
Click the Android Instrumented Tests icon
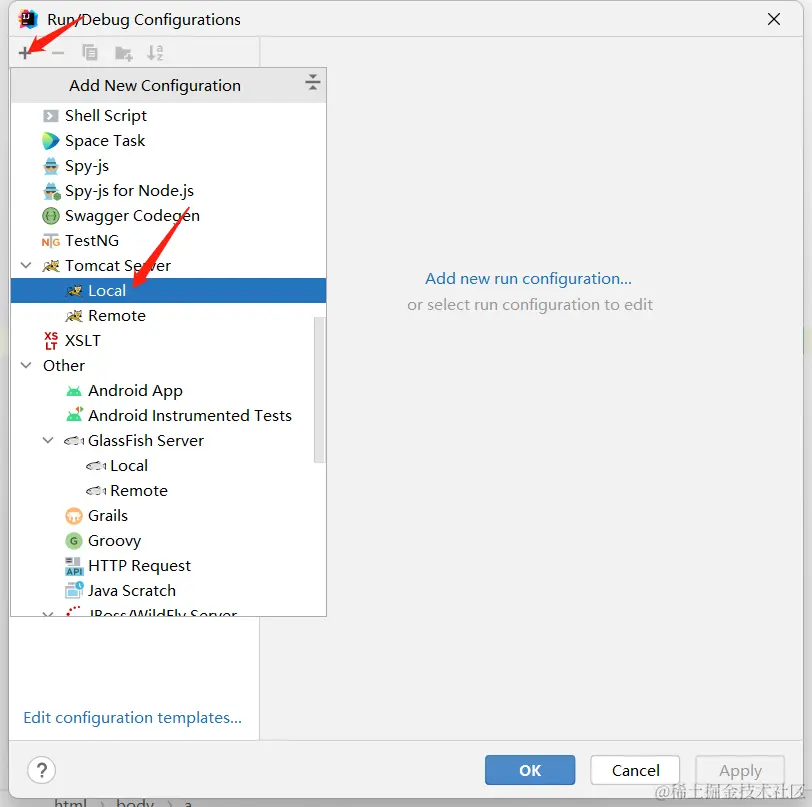75,415
